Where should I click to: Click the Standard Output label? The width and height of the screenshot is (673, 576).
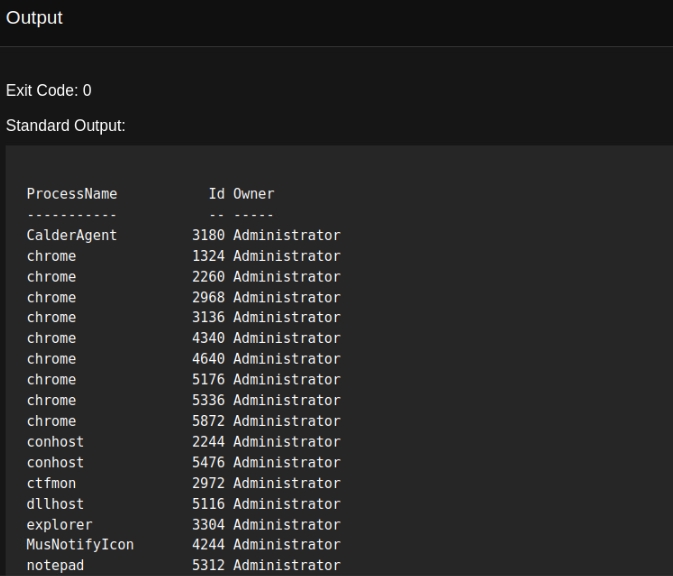click(x=65, y=126)
